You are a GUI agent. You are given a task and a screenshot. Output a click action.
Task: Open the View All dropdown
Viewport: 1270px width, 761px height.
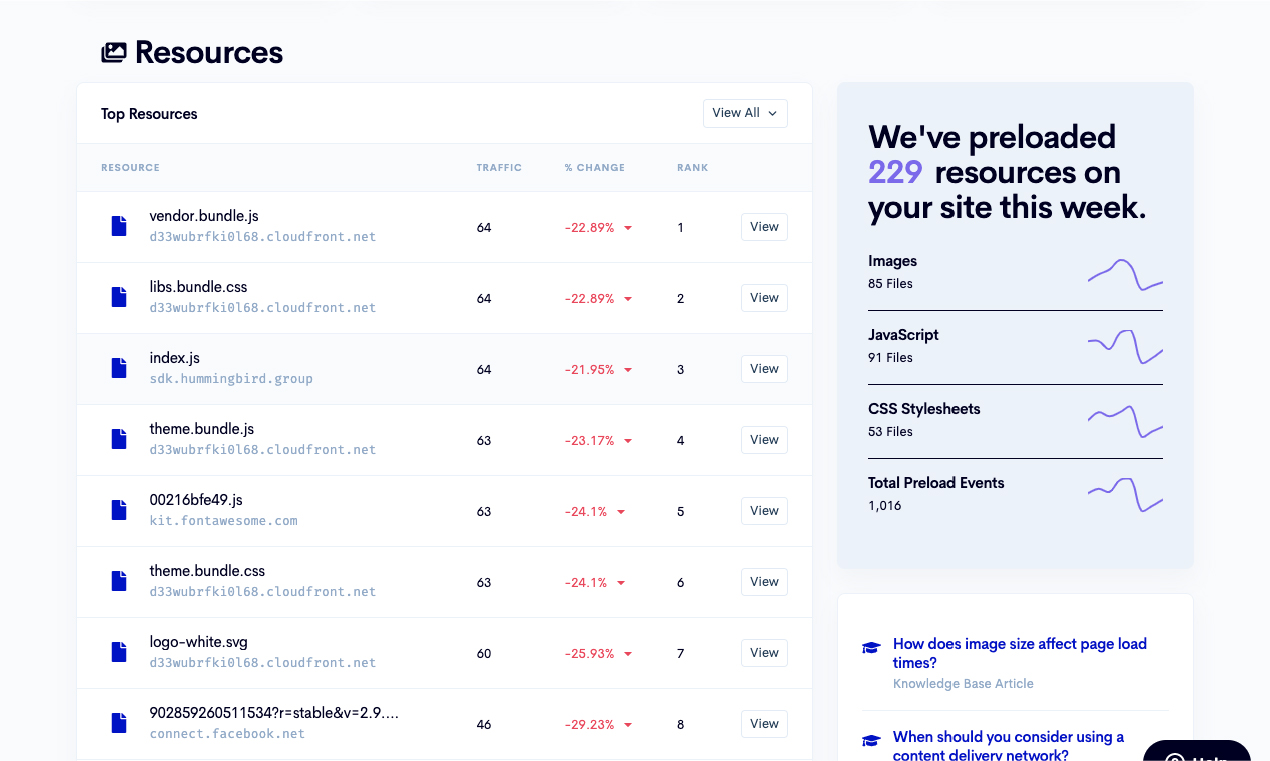pyautogui.click(x=745, y=114)
